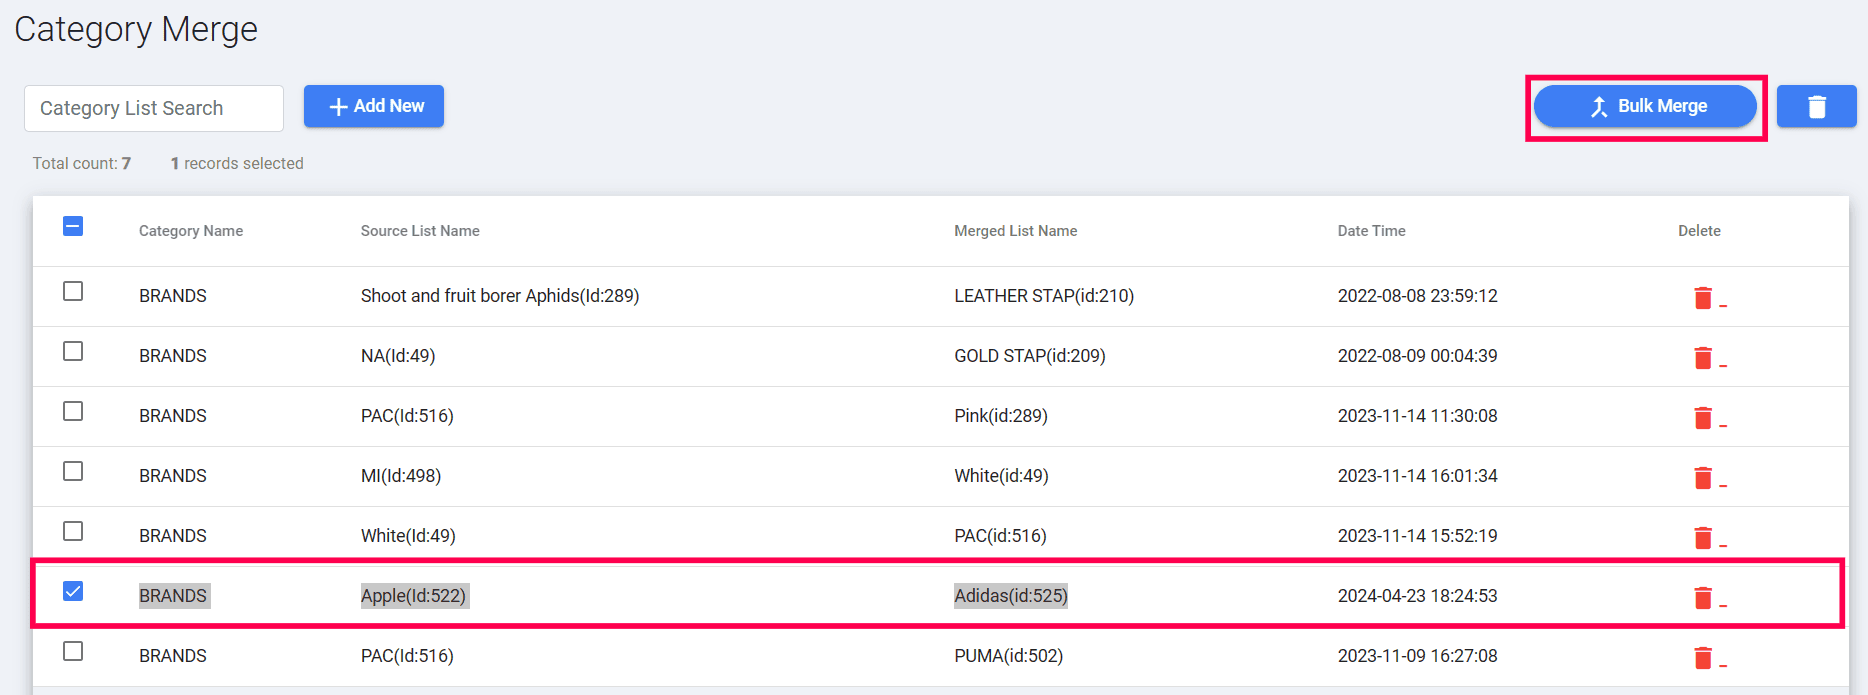Delete the White(id:49) merged row
Screen dimensions: 1868x695
(1703, 477)
